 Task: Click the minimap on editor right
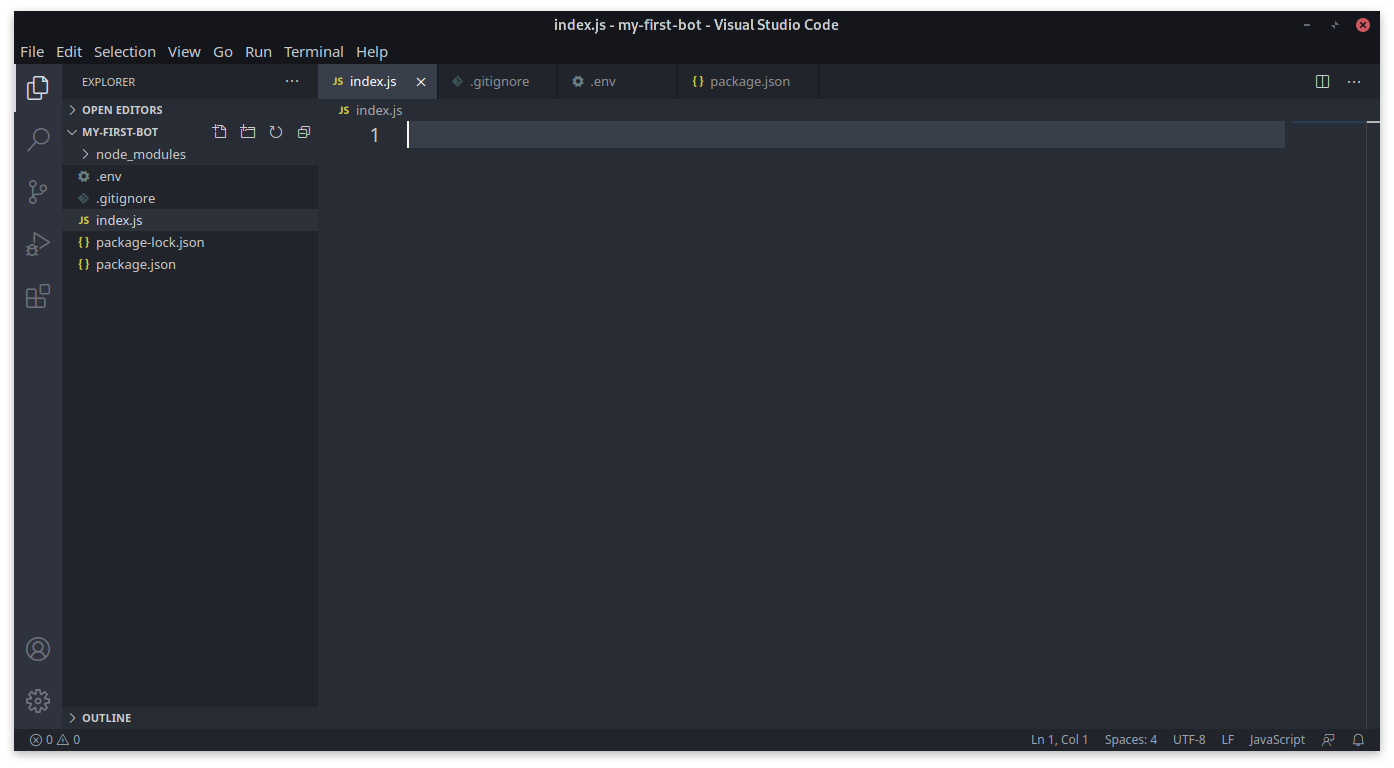[1329, 425]
